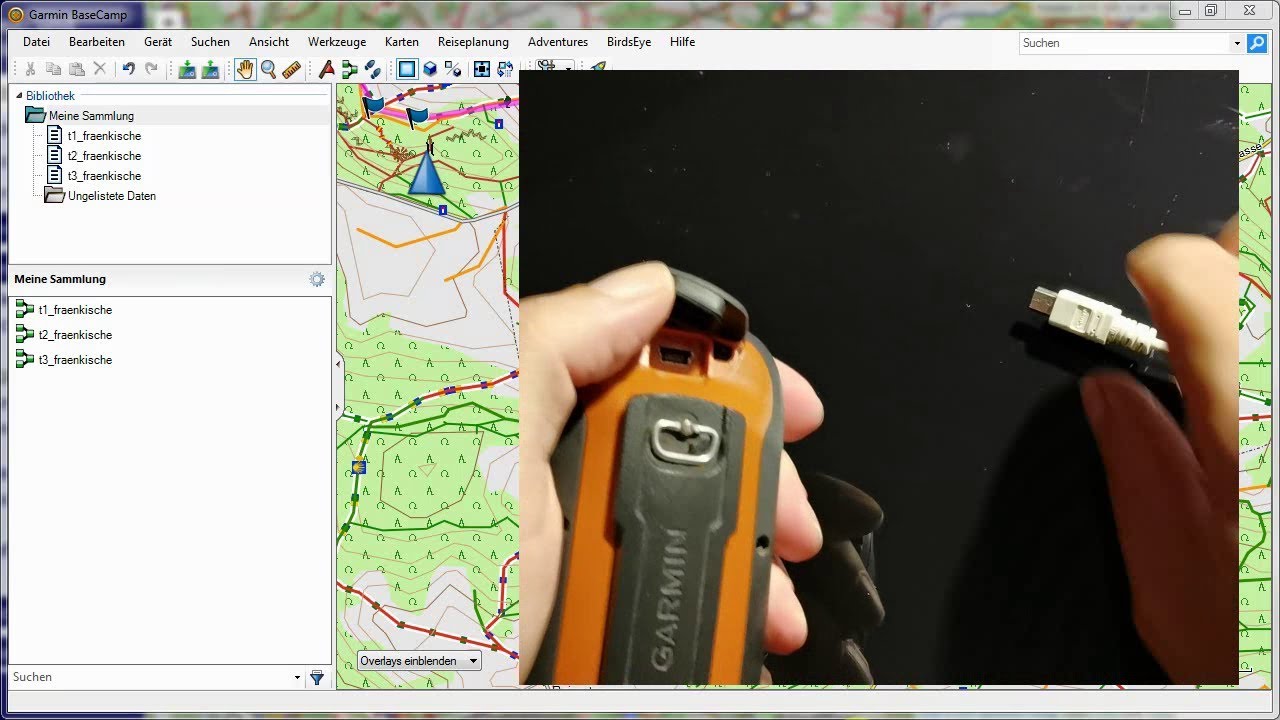Open the bottom search field dropdown arrow

click(x=297, y=677)
